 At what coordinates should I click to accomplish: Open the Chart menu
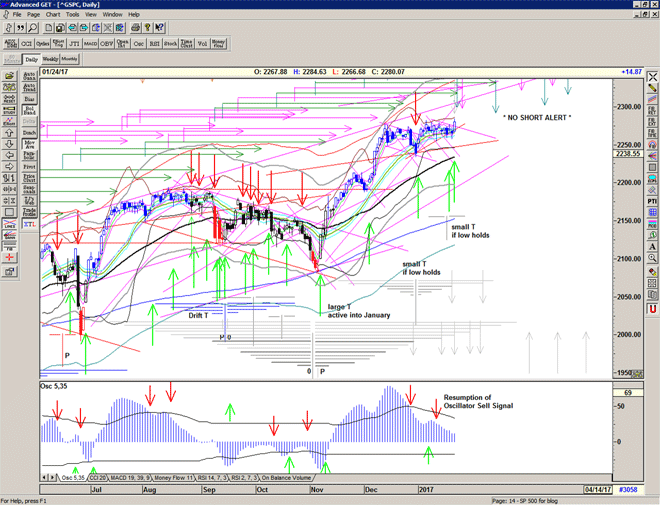[x=51, y=15]
